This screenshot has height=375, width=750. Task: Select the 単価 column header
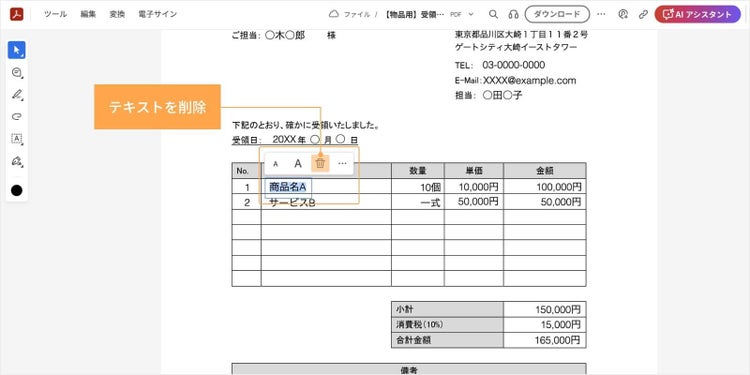point(474,171)
